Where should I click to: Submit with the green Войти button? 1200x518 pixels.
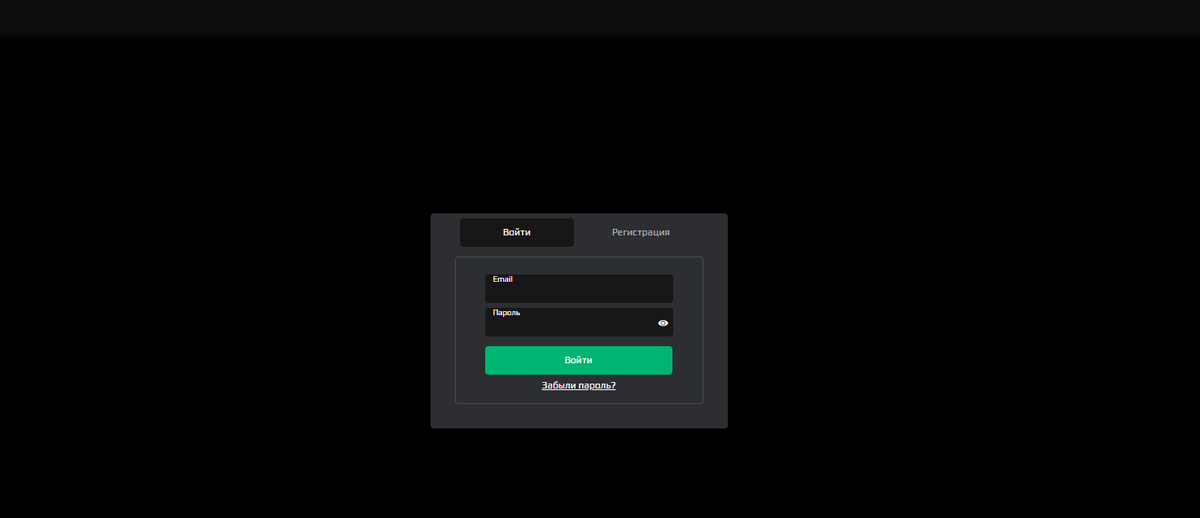coord(579,360)
